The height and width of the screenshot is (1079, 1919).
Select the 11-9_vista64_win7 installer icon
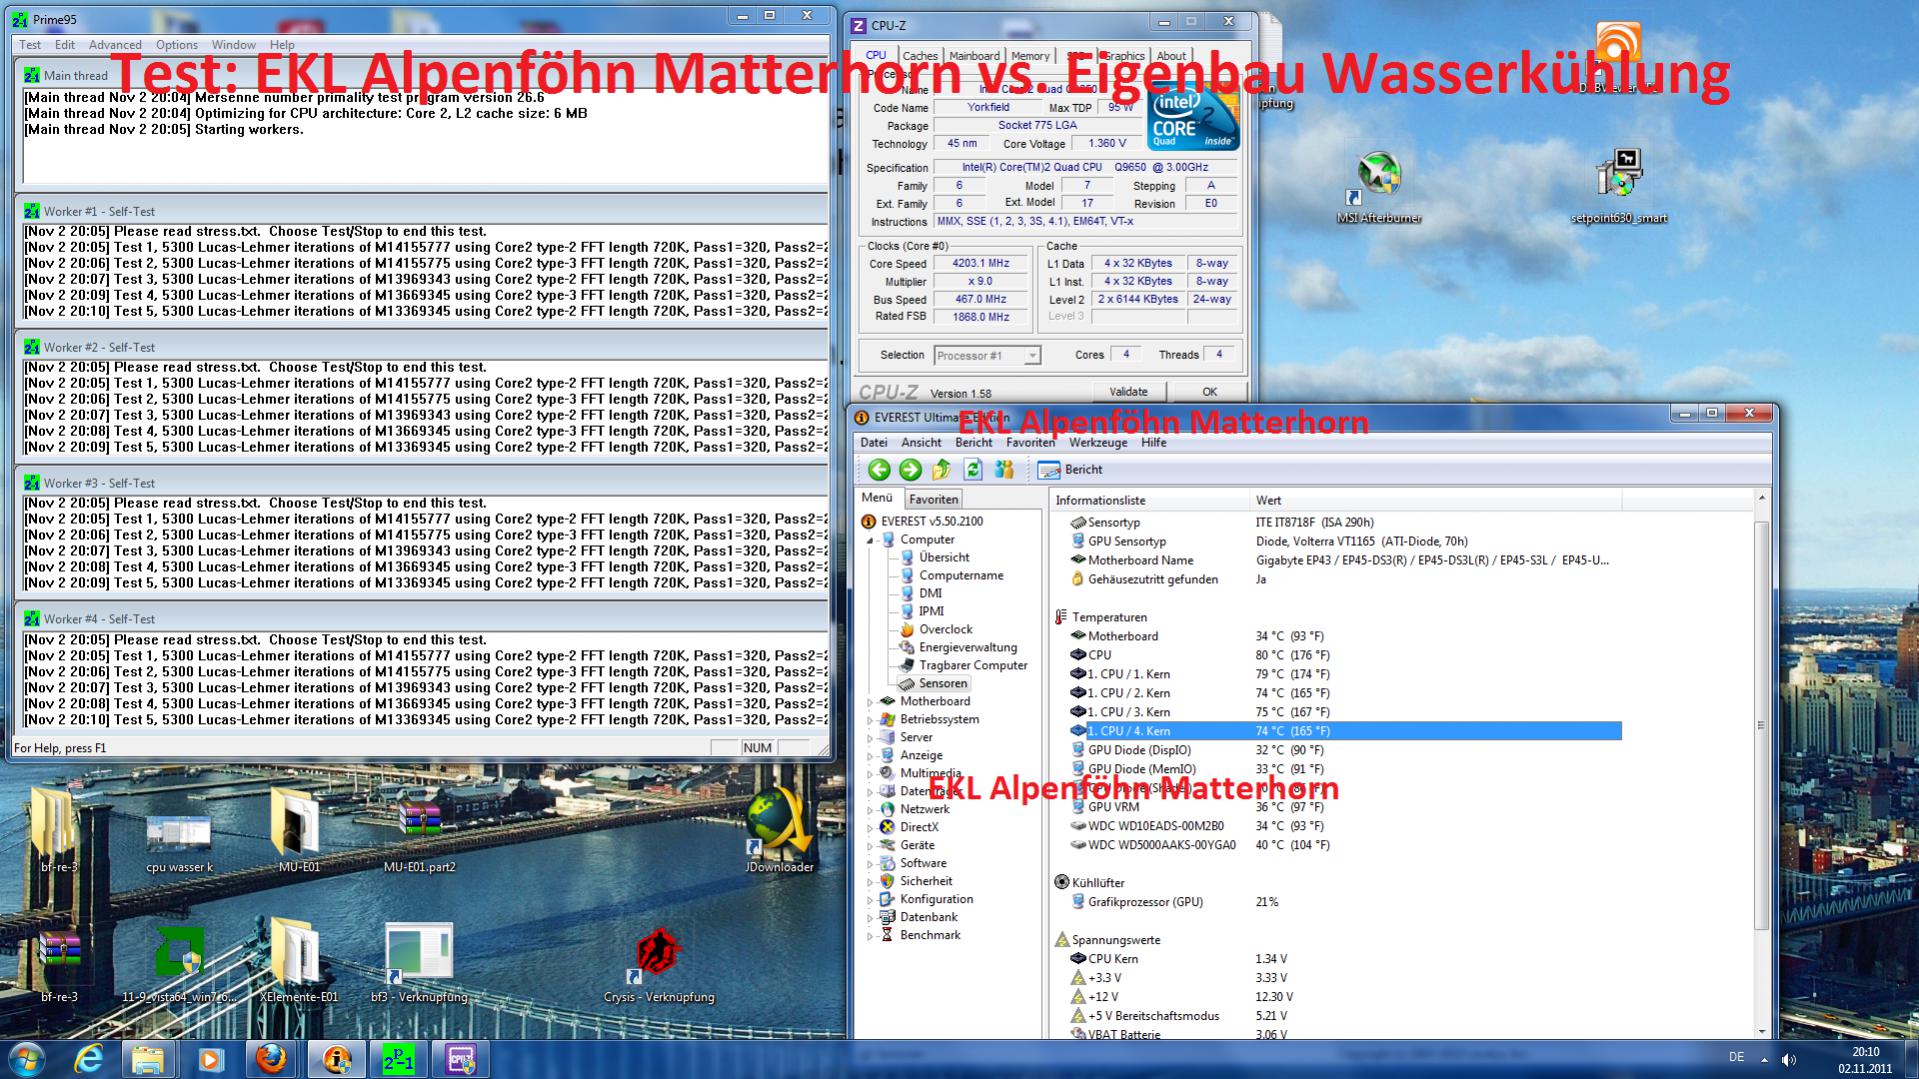click(180, 962)
